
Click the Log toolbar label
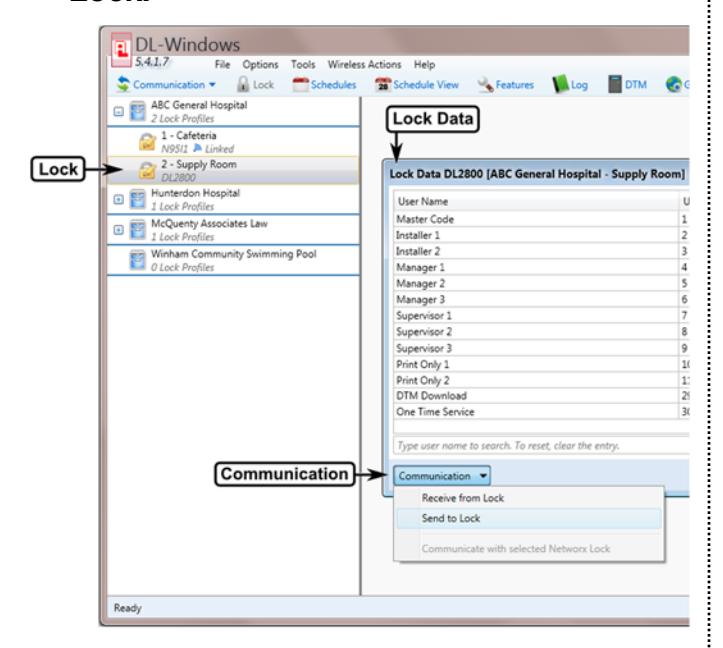[x=579, y=85]
